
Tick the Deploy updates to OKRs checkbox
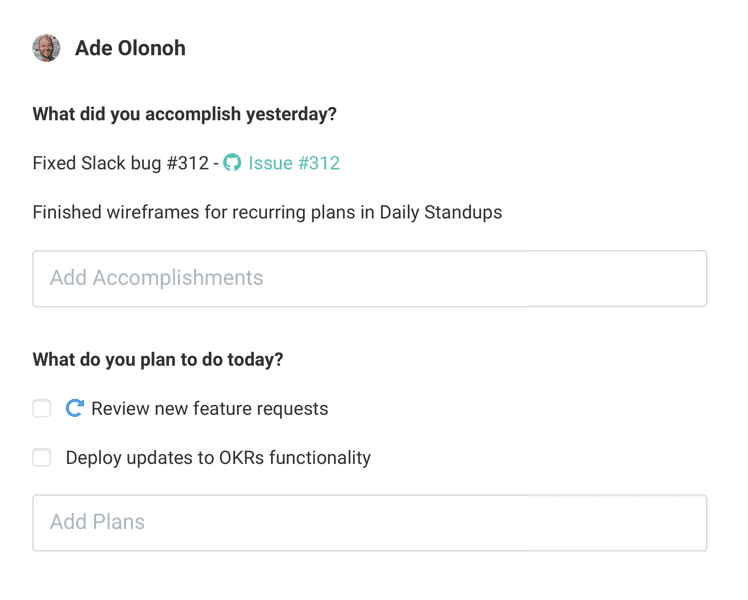pos(42,458)
